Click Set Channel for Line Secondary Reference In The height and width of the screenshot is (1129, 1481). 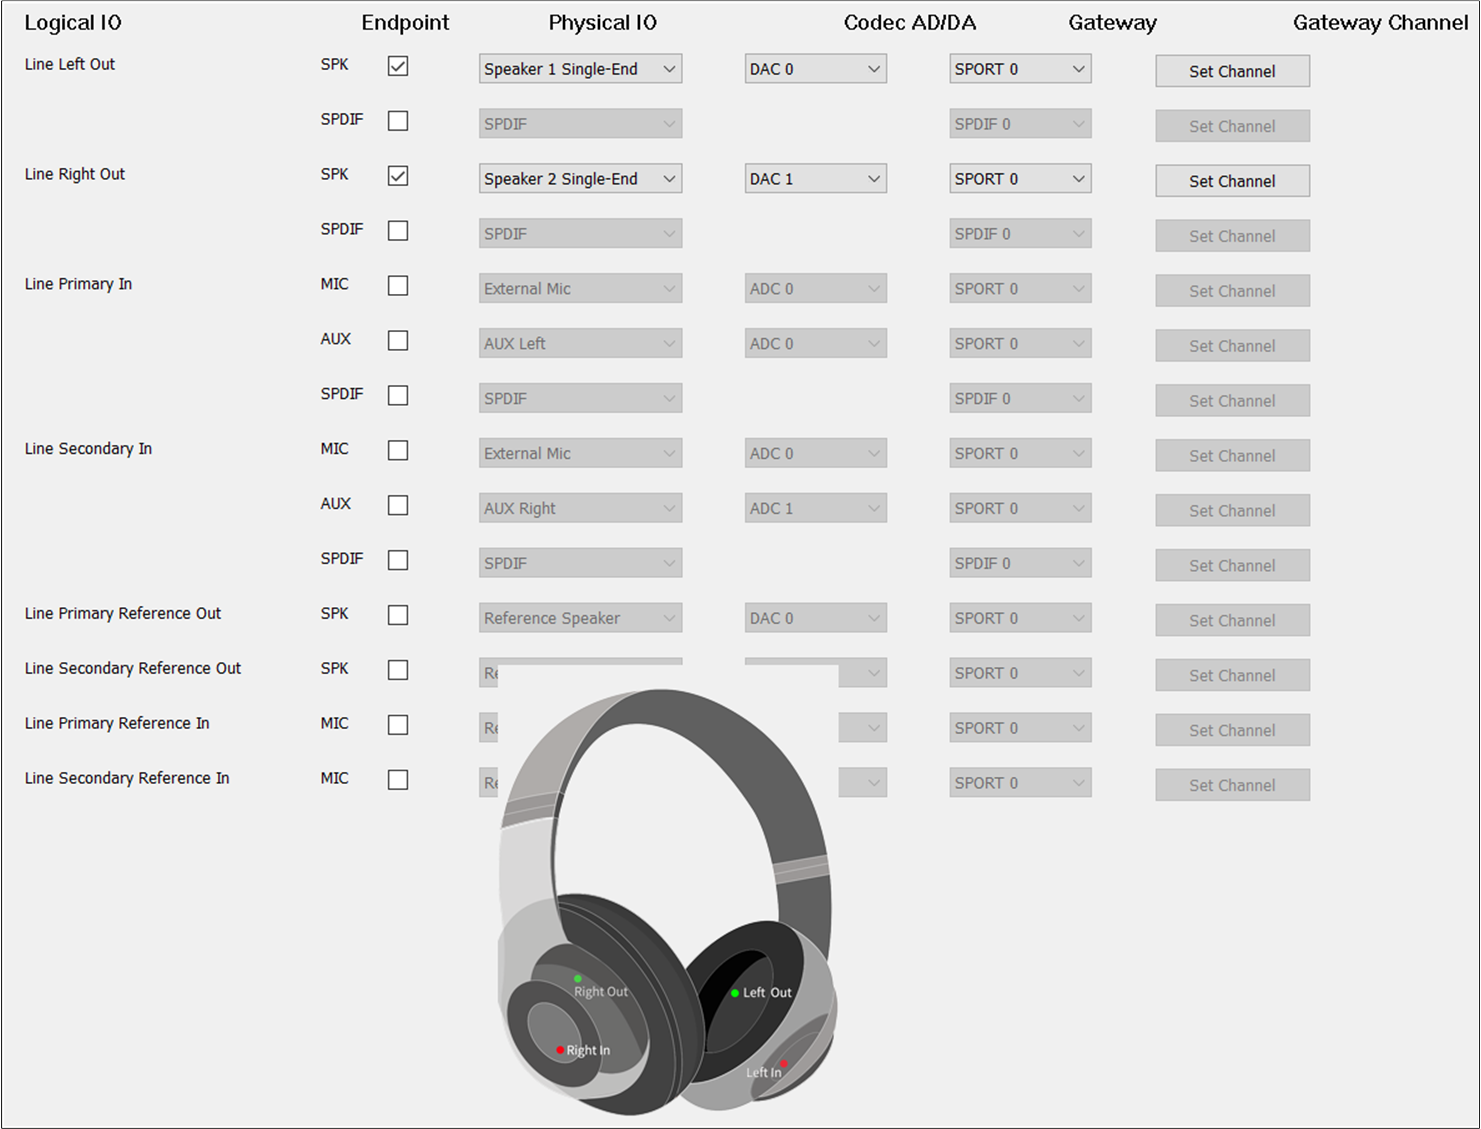point(1232,785)
